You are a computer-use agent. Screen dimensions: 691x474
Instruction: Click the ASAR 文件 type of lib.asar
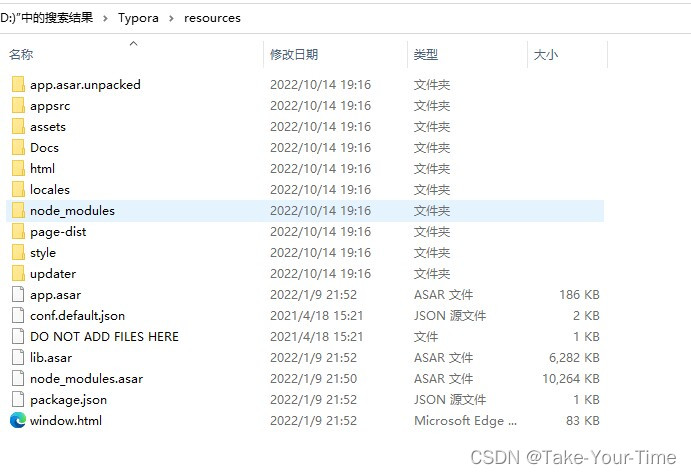[x=443, y=358]
